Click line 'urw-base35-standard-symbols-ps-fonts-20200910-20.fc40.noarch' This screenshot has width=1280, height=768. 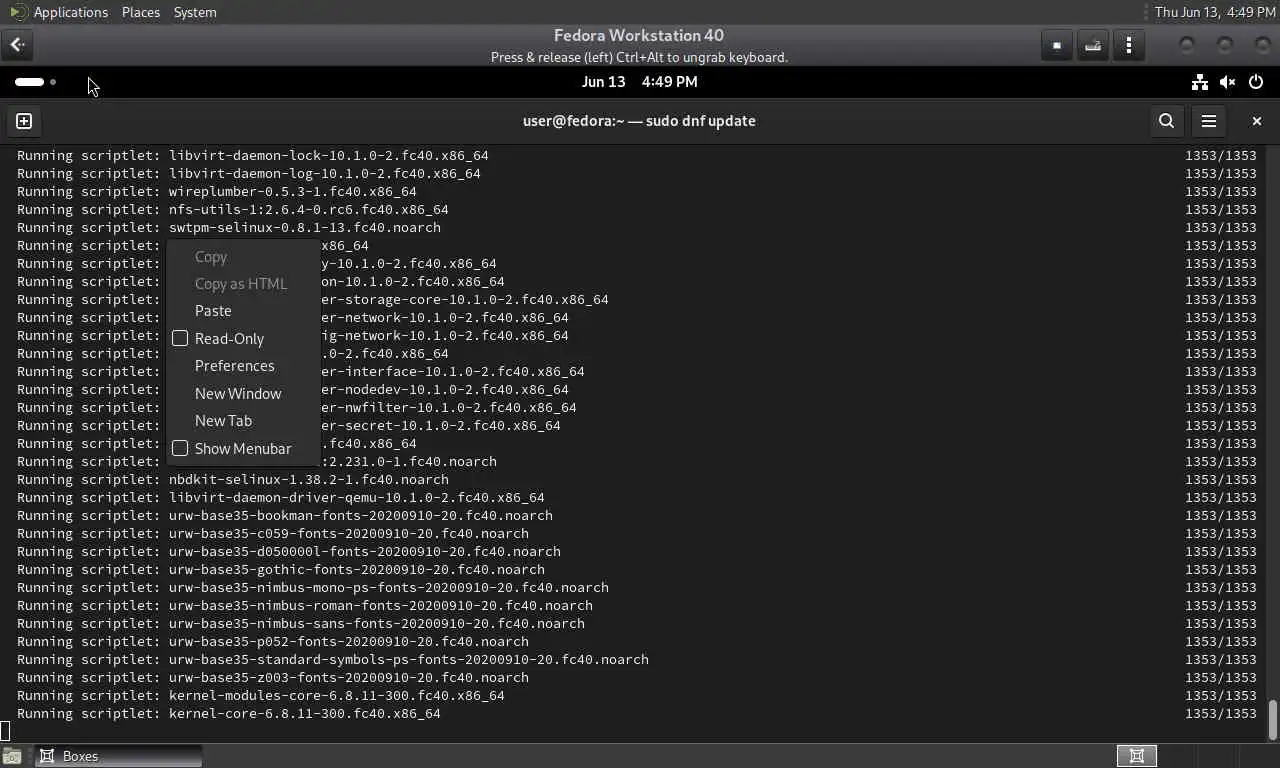[x=409, y=660]
